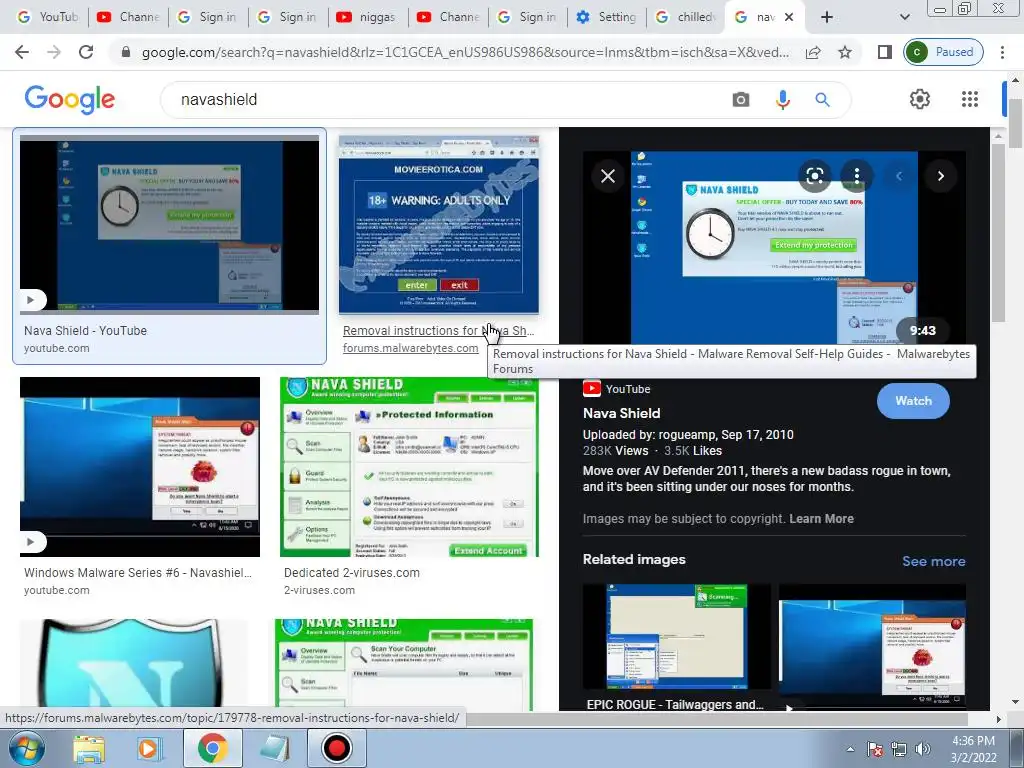
Task: Open EPIC ROGUE - Tailwaggers related image
Action: point(677,637)
